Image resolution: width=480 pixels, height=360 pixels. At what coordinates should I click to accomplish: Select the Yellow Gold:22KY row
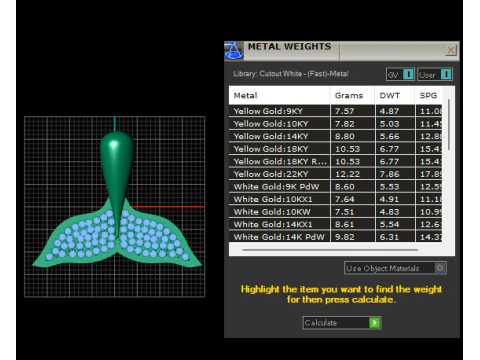point(336,174)
